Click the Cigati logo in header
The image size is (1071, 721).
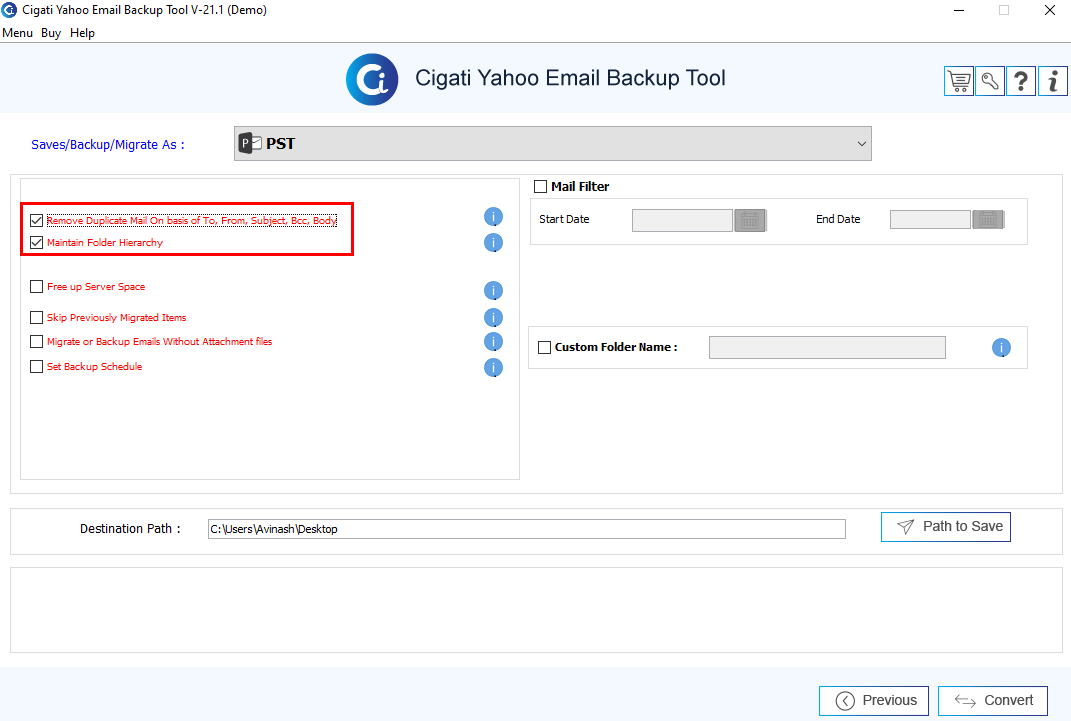[372, 80]
